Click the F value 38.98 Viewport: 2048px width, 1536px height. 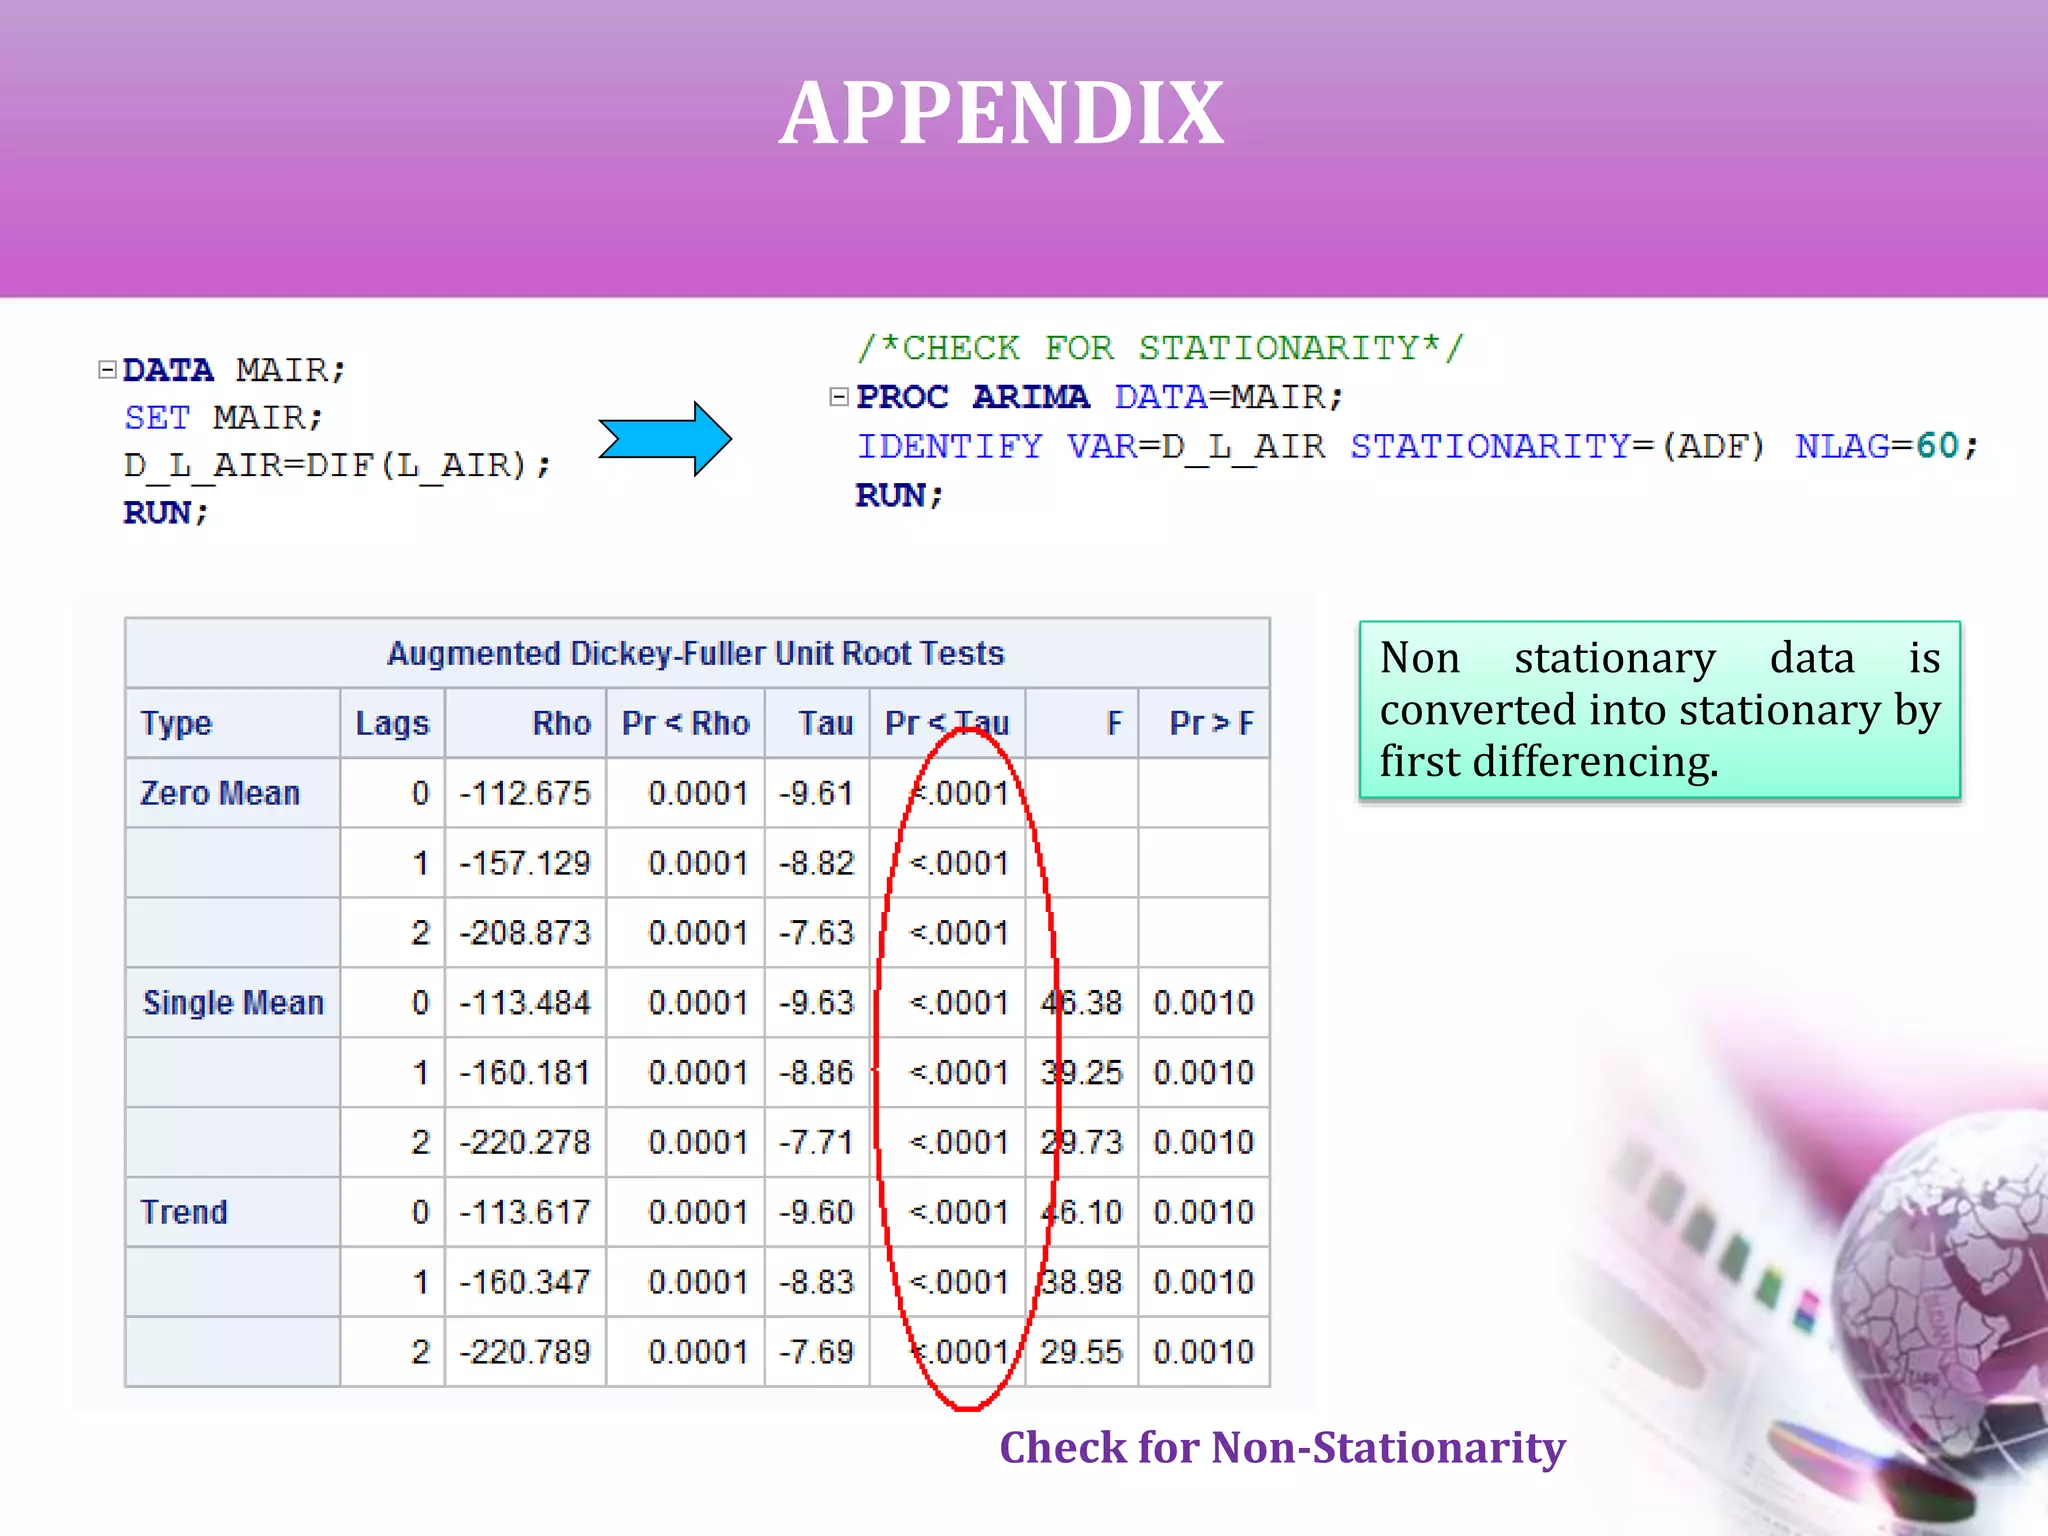pos(1081,1282)
